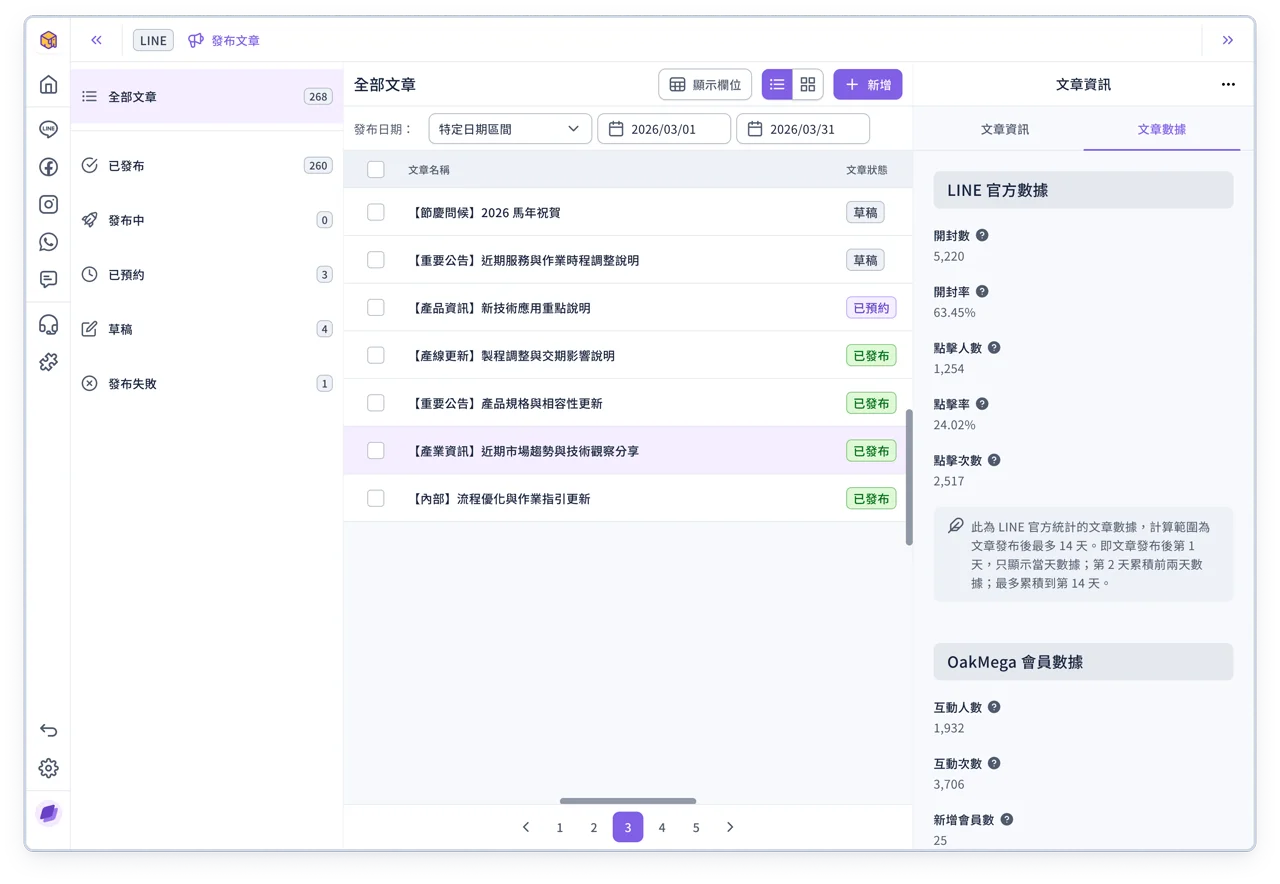
Task: Go to page 4
Action: (x=662, y=827)
